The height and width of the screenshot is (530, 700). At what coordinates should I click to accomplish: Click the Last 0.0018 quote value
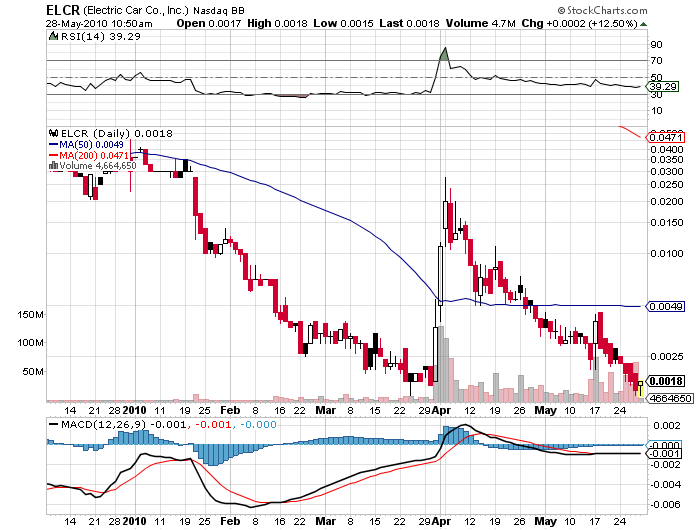tap(409, 23)
